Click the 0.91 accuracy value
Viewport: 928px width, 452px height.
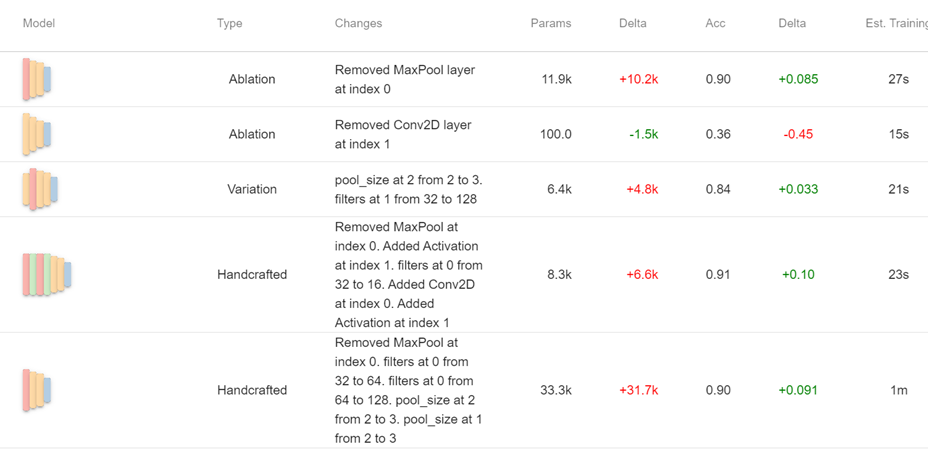pyautogui.click(x=718, y=275)
